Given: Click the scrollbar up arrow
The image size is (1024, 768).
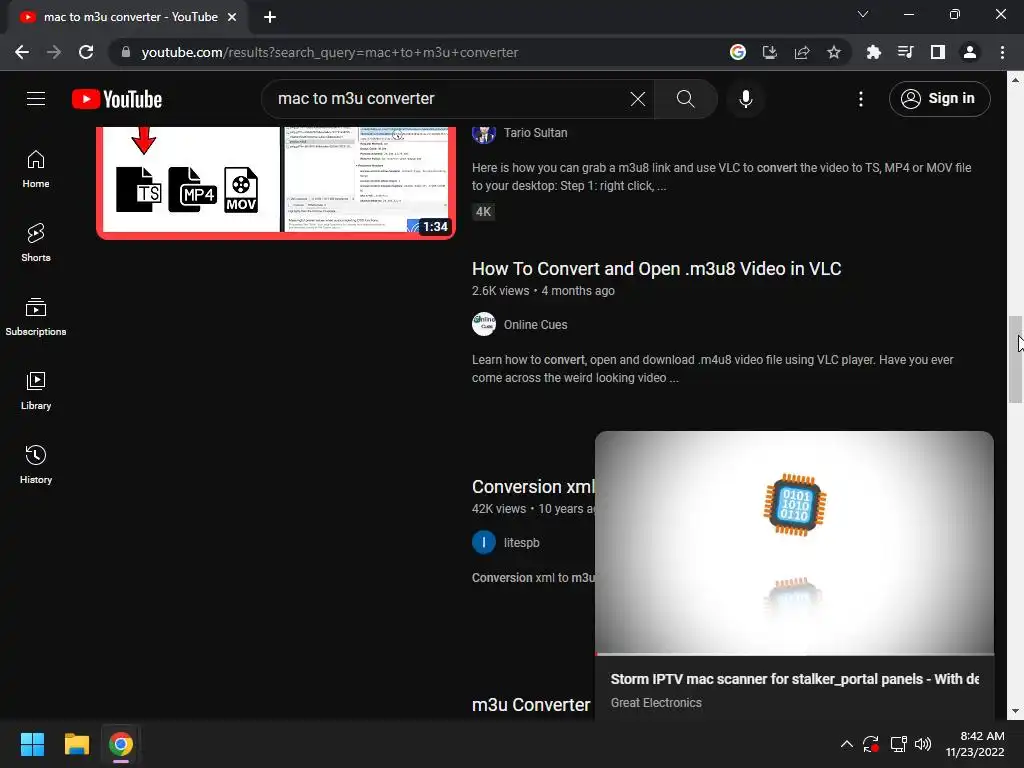Looking at the screenshot, I should pos(1015,80).
